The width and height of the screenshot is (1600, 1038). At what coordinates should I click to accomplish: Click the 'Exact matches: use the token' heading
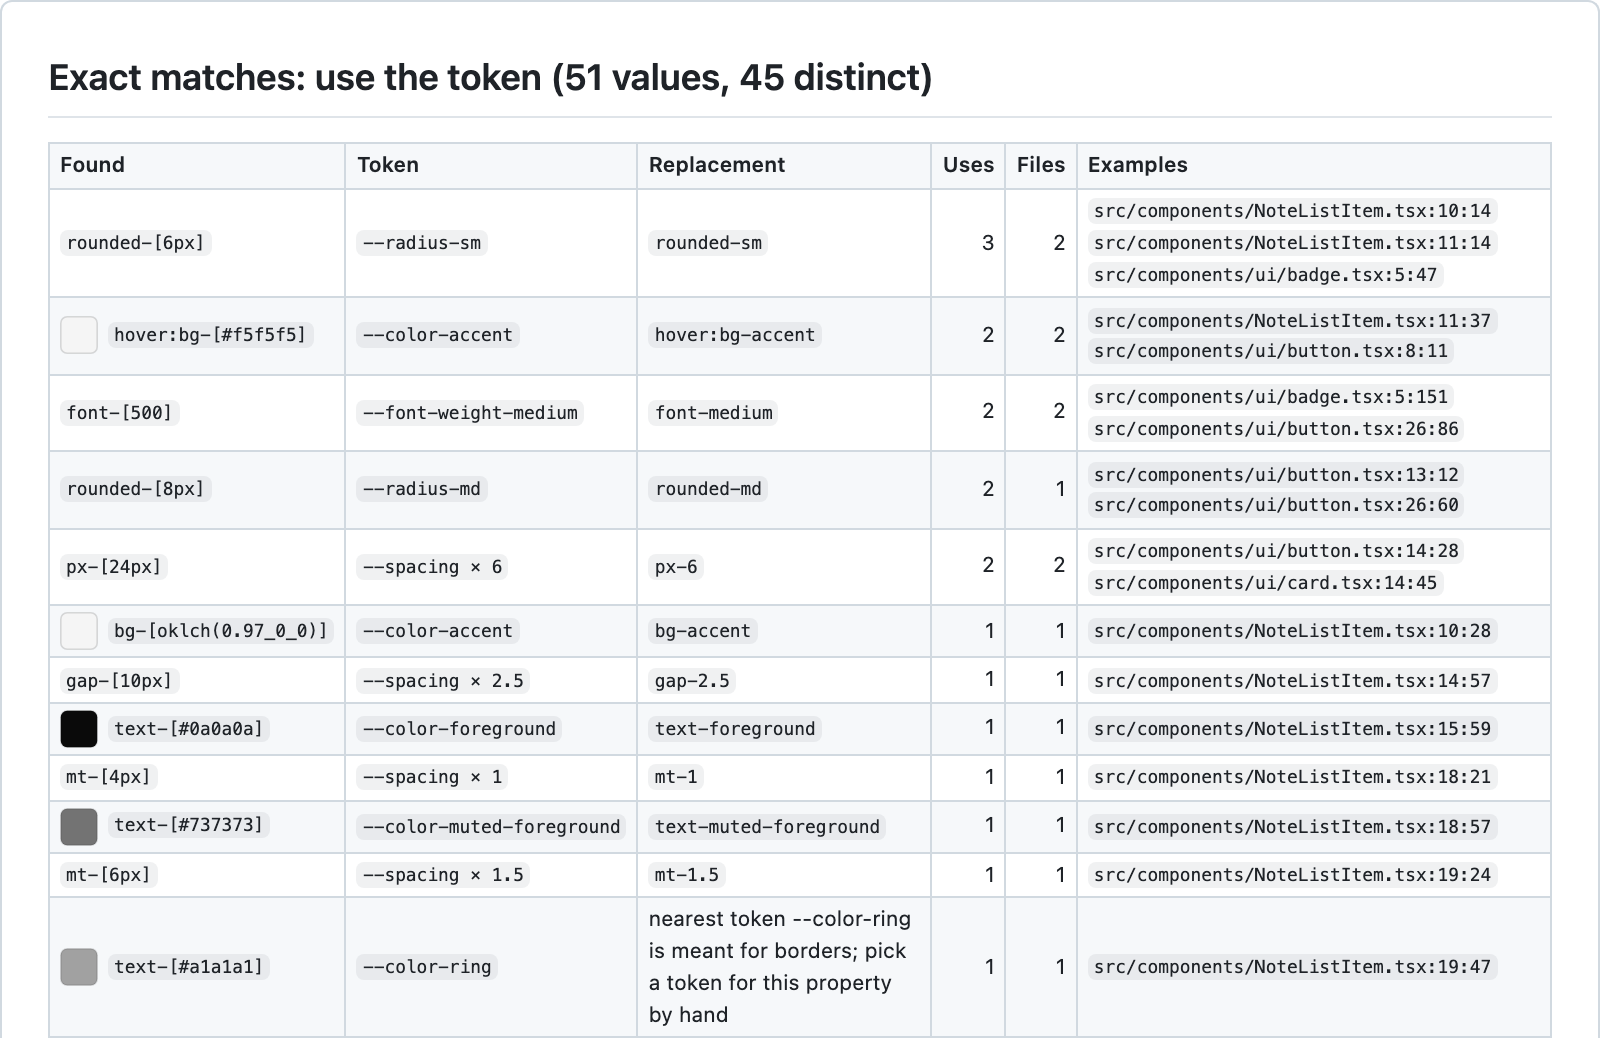click(490, 77)
